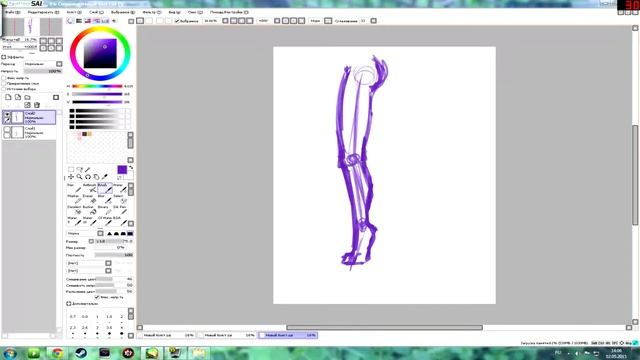Open Steam from the Windows taskbar
The image size is (640, 360).
click(x=81, y=353)
